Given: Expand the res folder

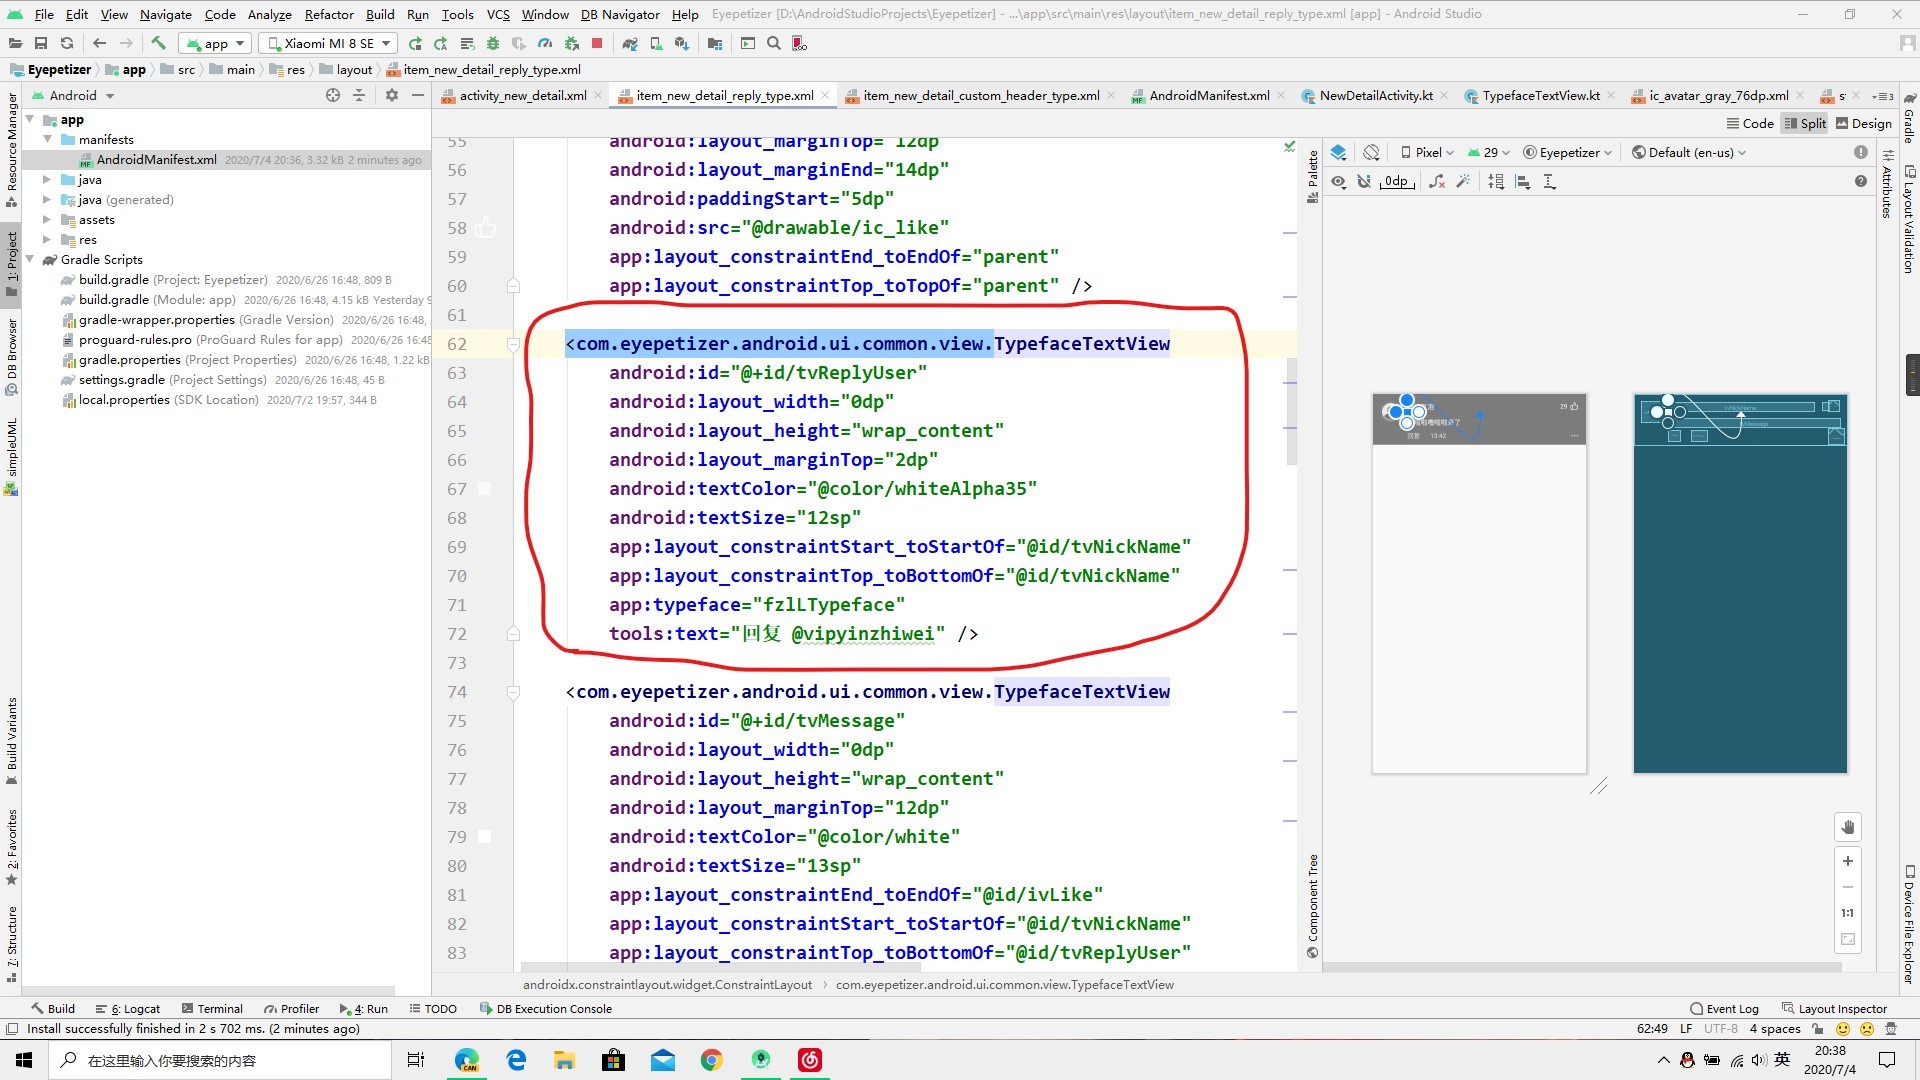Looking at the screenshot, I should [47, 240].
